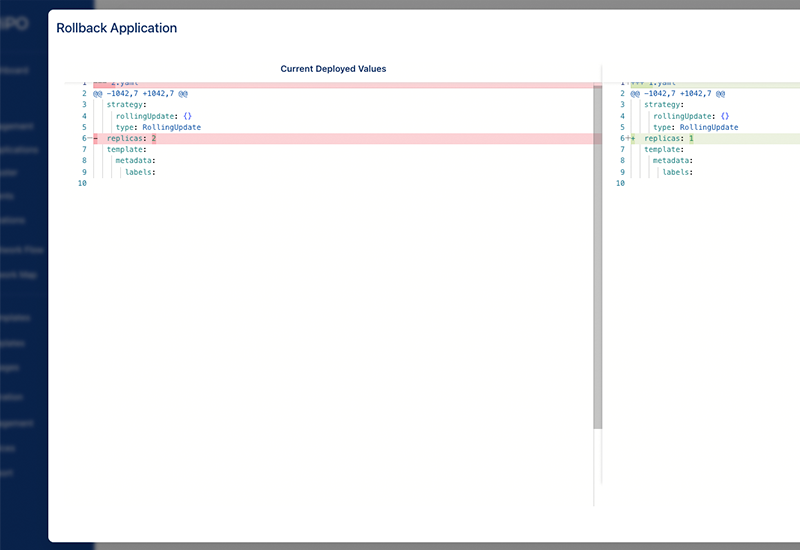This screenshot has width=800, height=550.
Task: Click line number 10 in the deployed values pane
Action: (82, 183)
